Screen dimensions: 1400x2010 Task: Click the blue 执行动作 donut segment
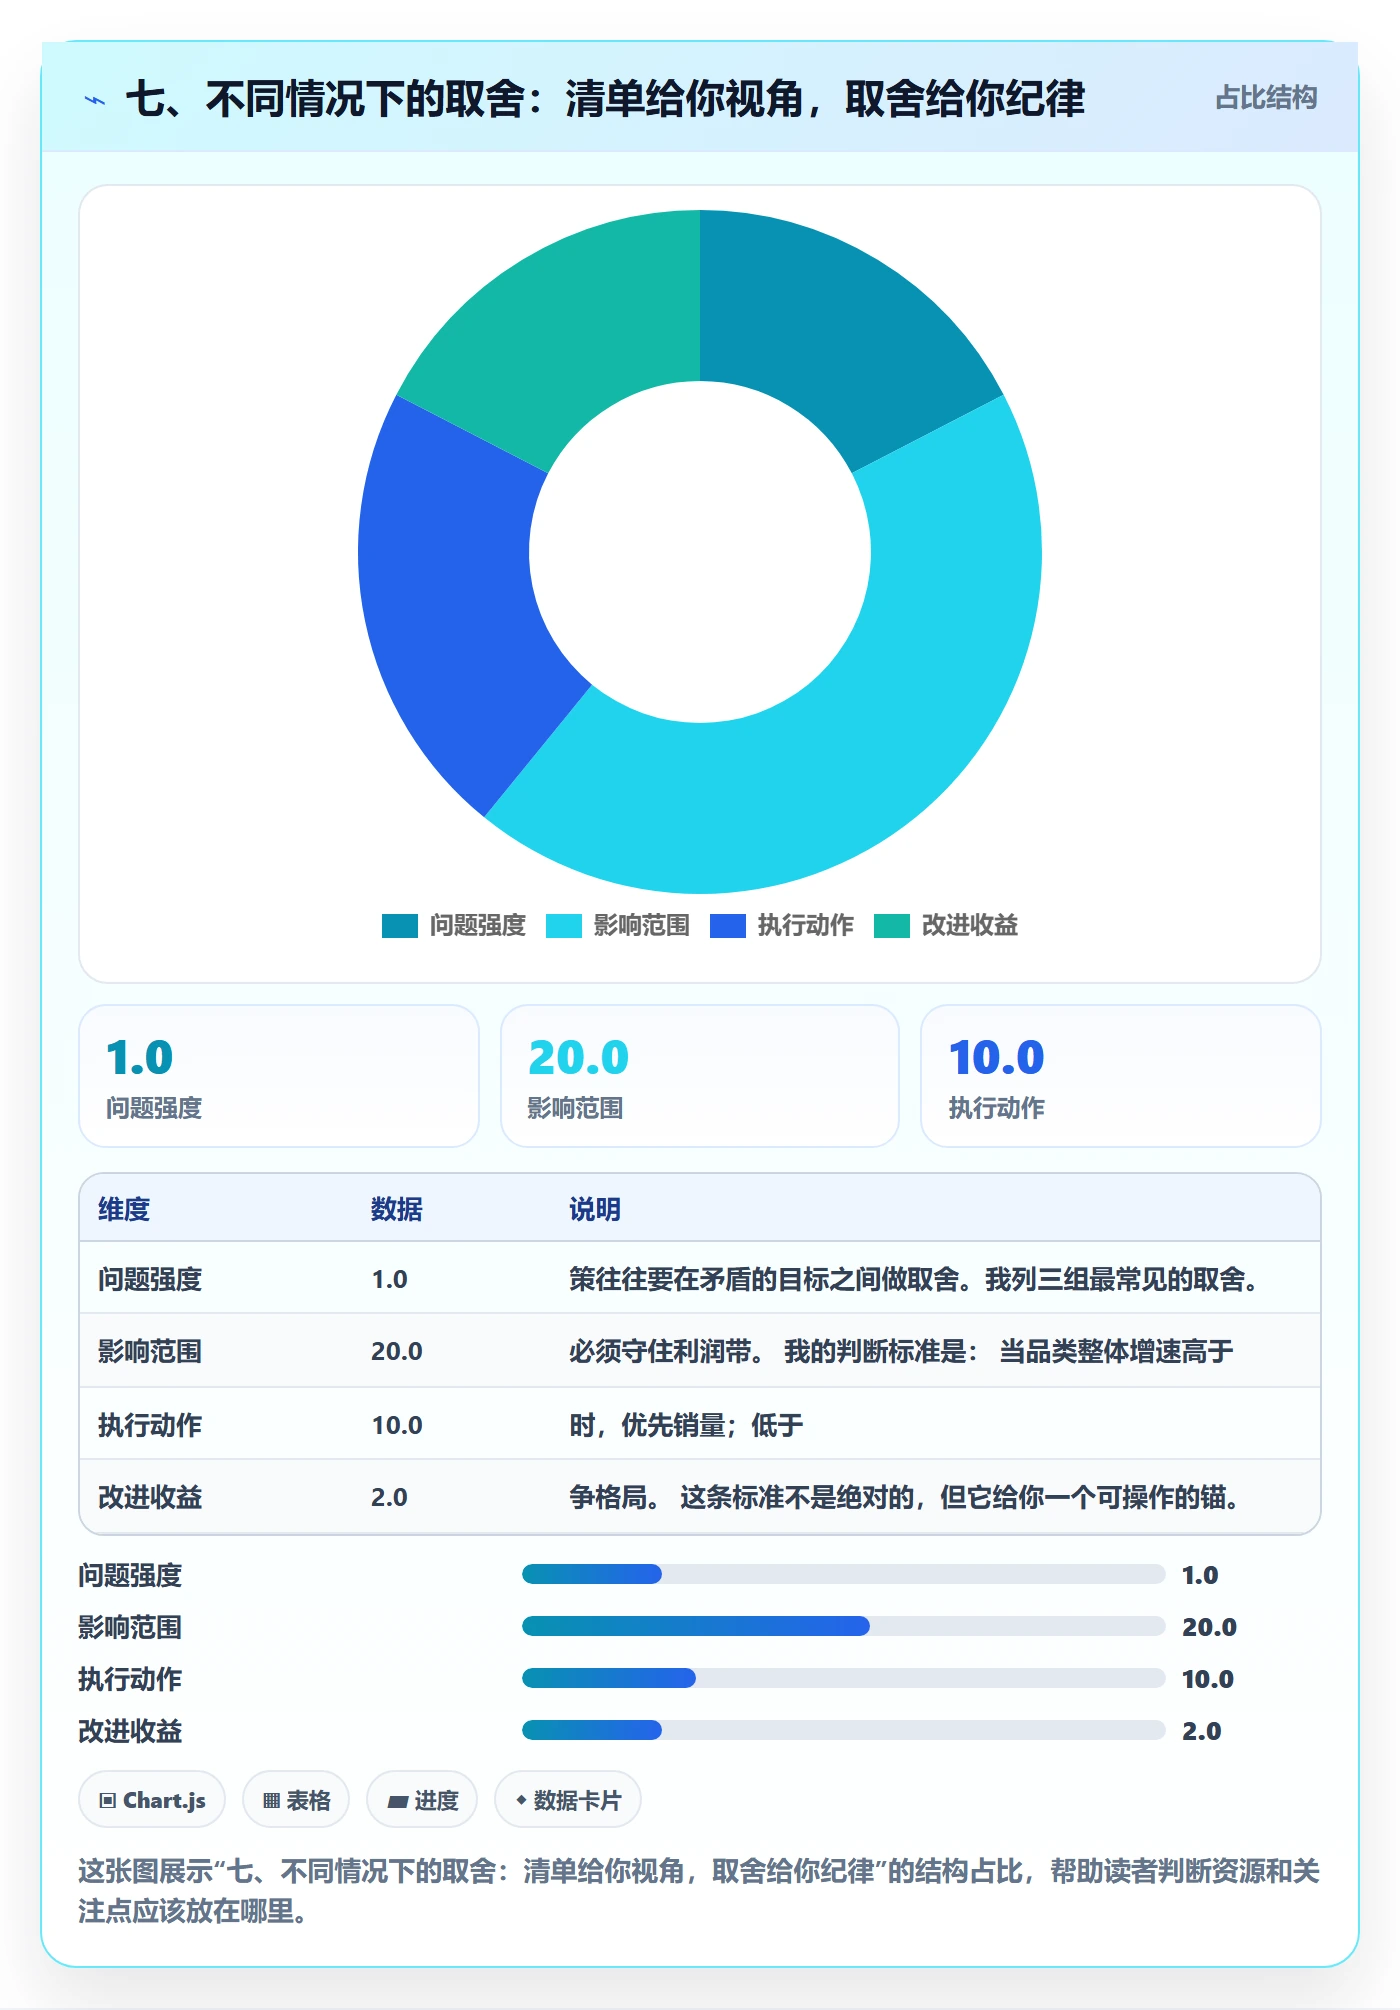tap(450, 590)
